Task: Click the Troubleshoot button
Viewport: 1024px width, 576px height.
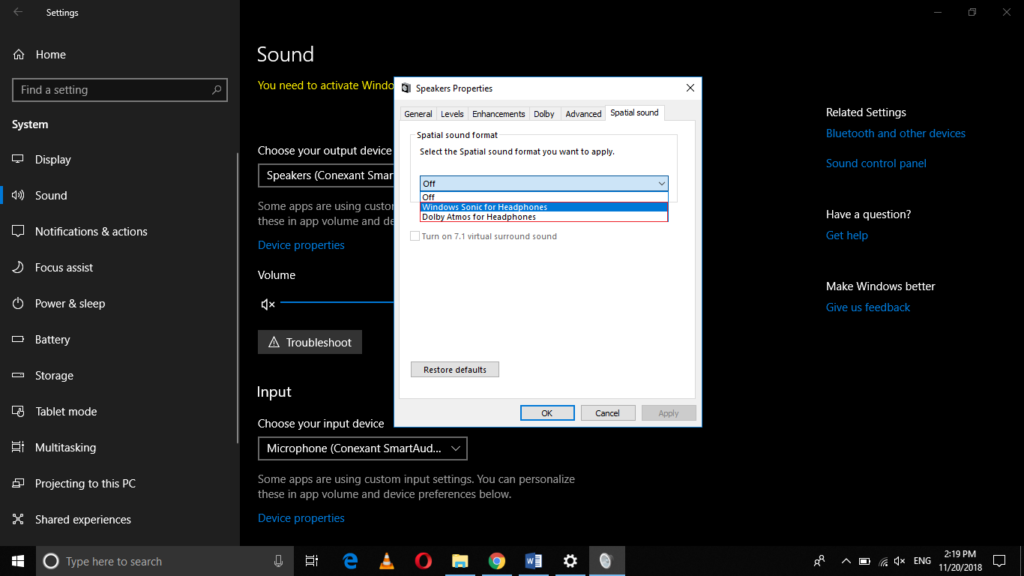Action: [x=310, y=342]
